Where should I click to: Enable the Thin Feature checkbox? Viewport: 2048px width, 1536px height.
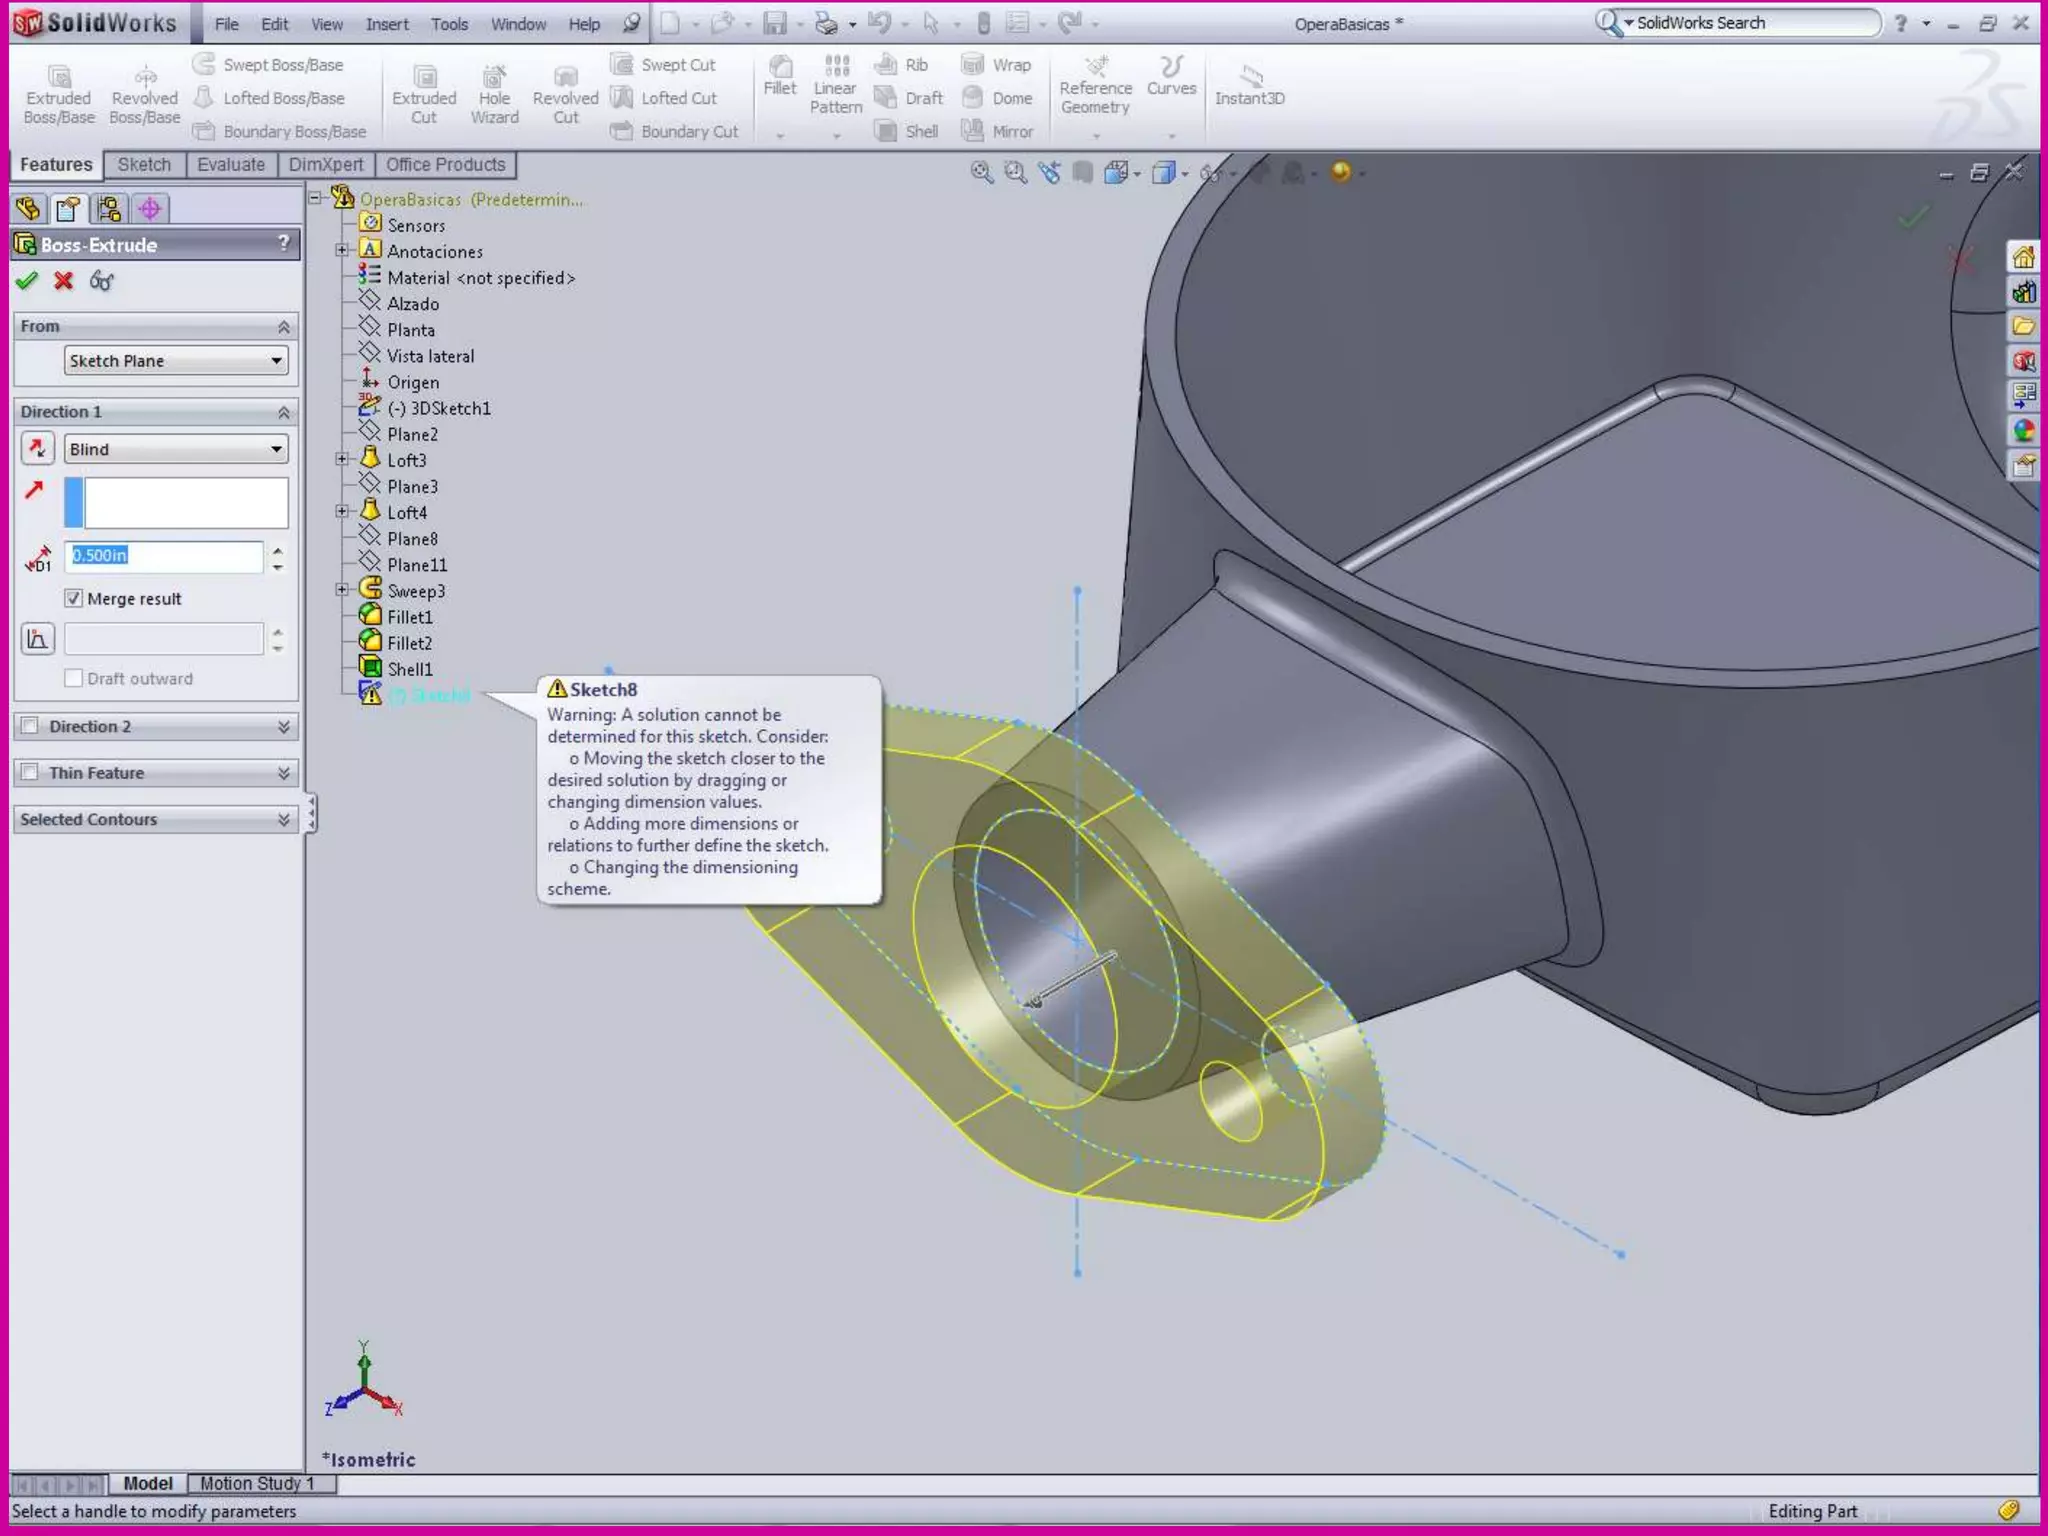(x=31, y=773)
